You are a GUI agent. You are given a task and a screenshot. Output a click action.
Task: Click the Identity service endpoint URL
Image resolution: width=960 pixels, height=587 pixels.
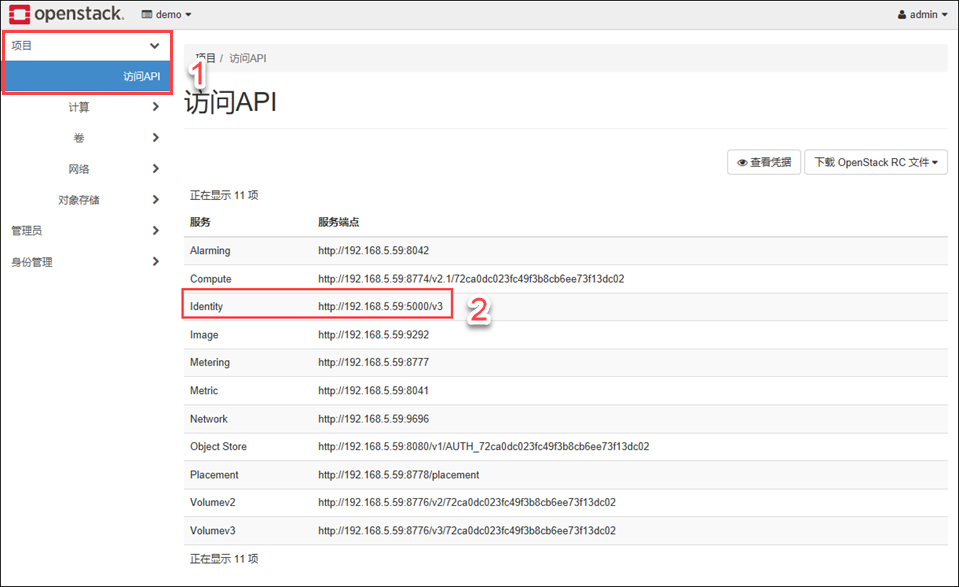pyautogui.click(x=380, y=307)
